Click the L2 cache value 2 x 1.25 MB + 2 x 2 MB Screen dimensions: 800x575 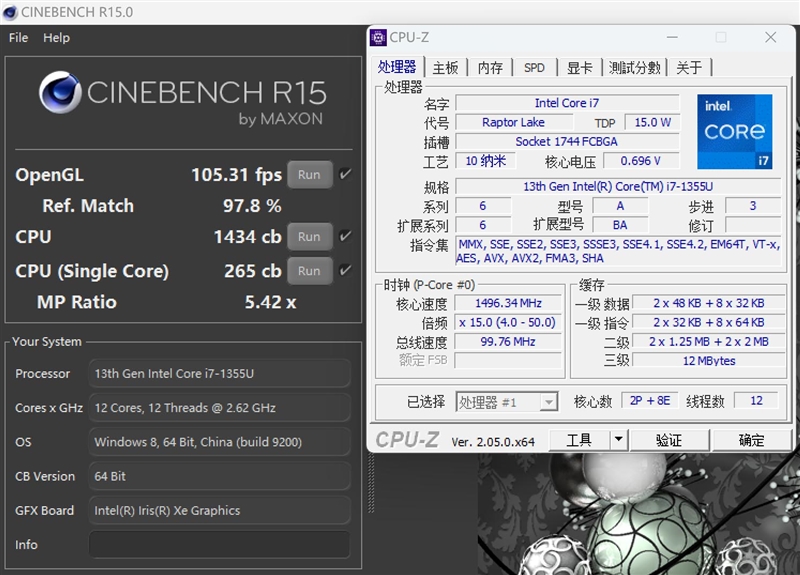point(709,341)
